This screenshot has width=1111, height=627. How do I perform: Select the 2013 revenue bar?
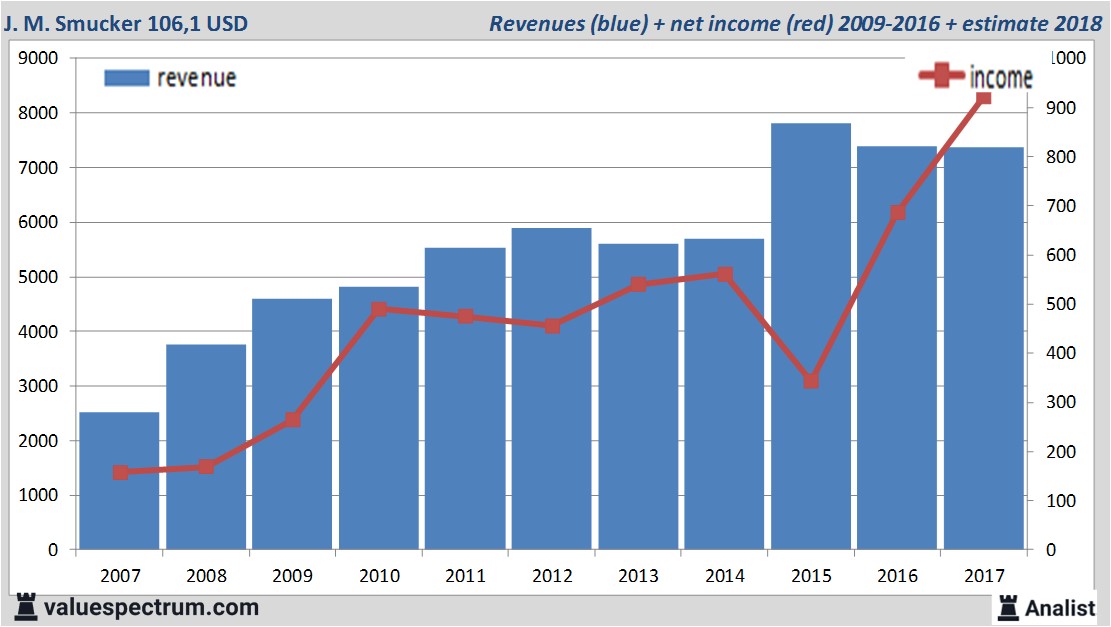pos(638,397)
